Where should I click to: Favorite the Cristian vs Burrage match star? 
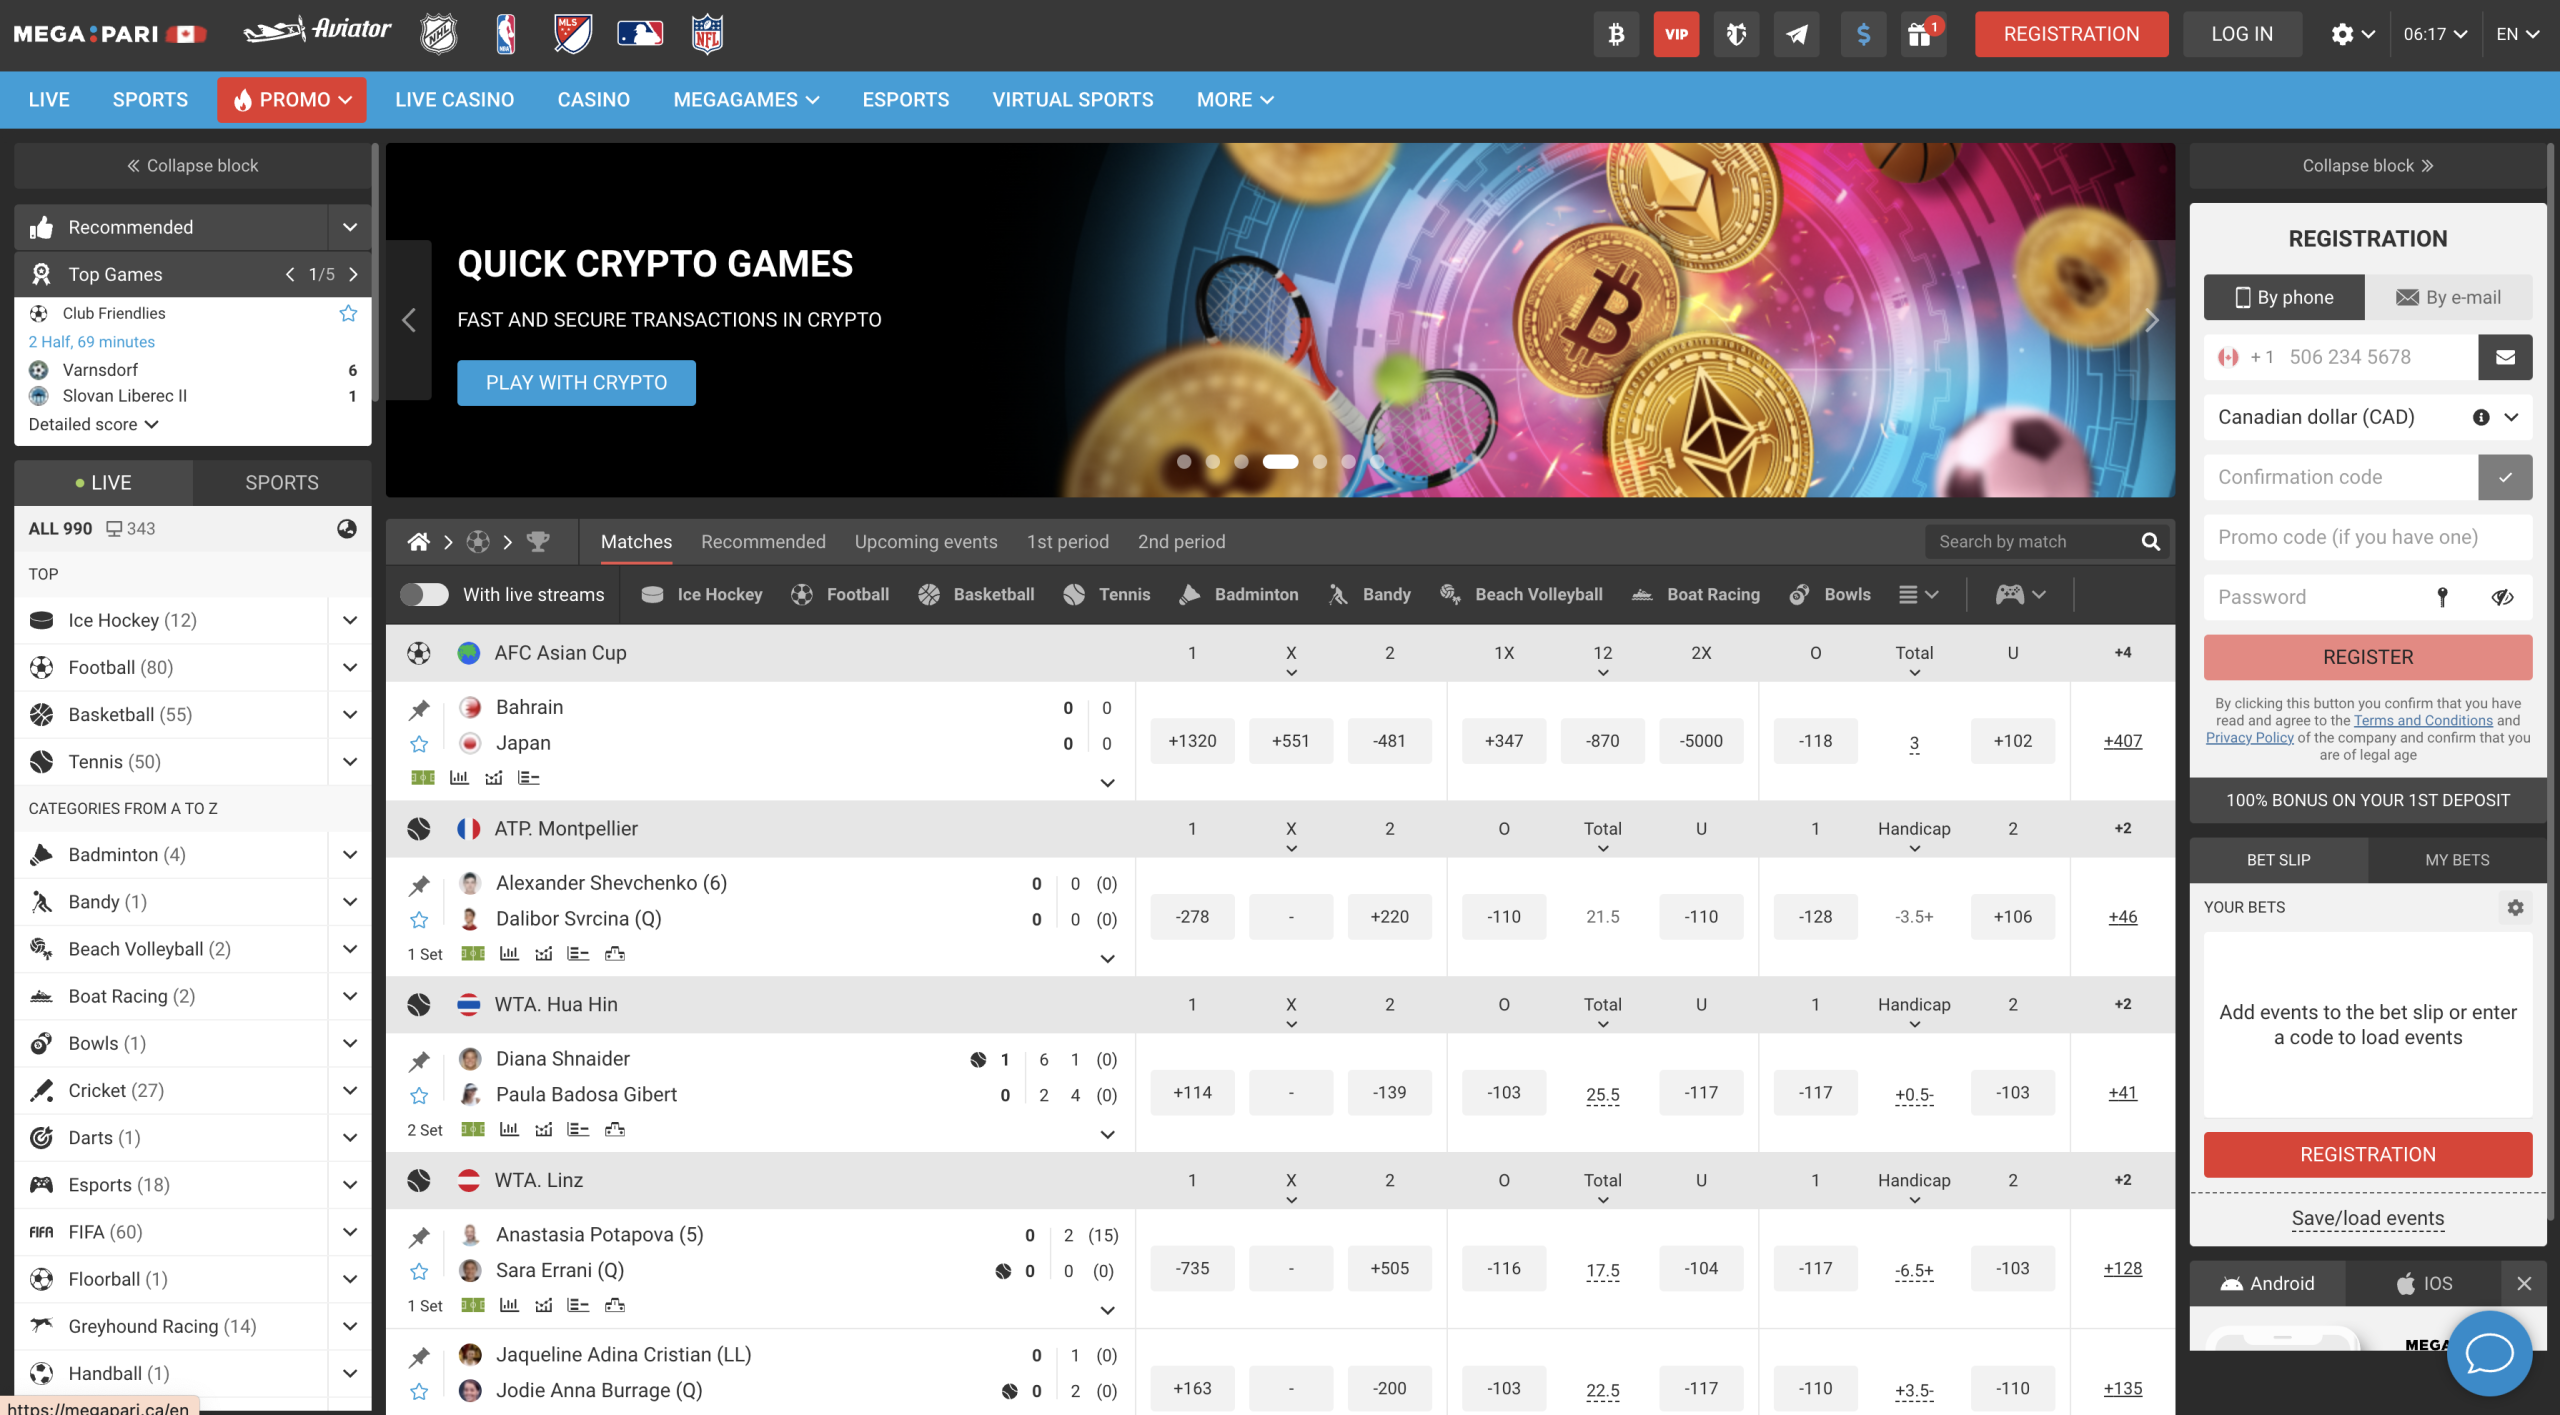coord(419,1392)
